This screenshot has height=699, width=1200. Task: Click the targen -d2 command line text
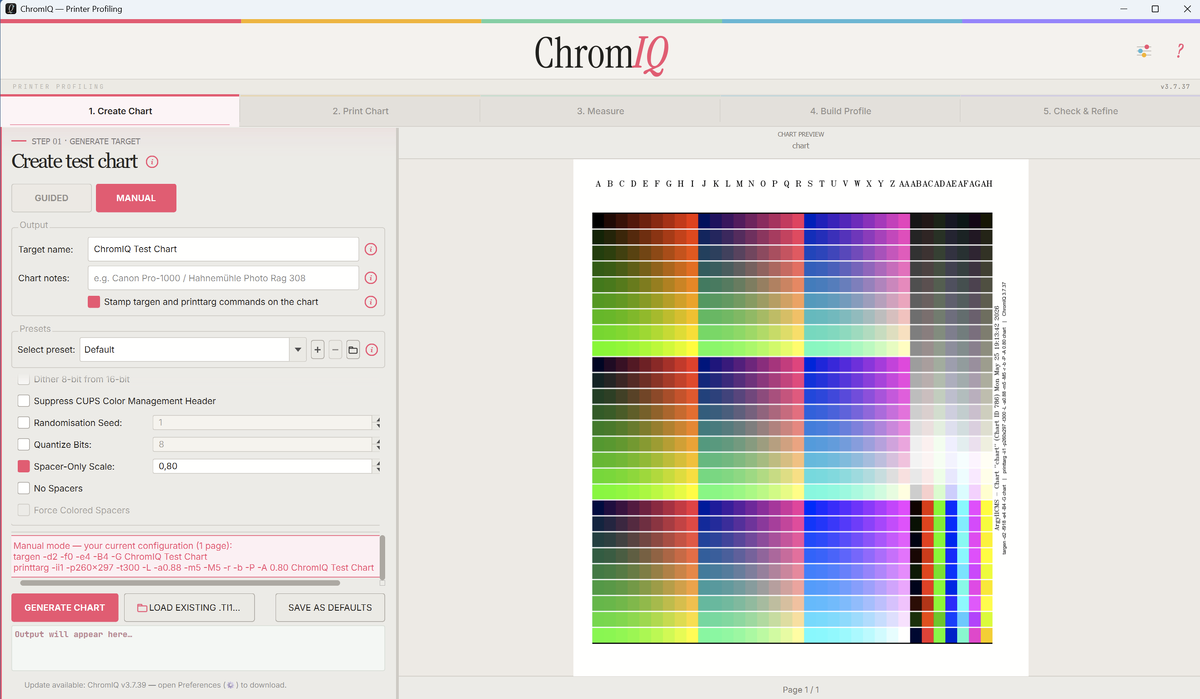tap(110, 557)
